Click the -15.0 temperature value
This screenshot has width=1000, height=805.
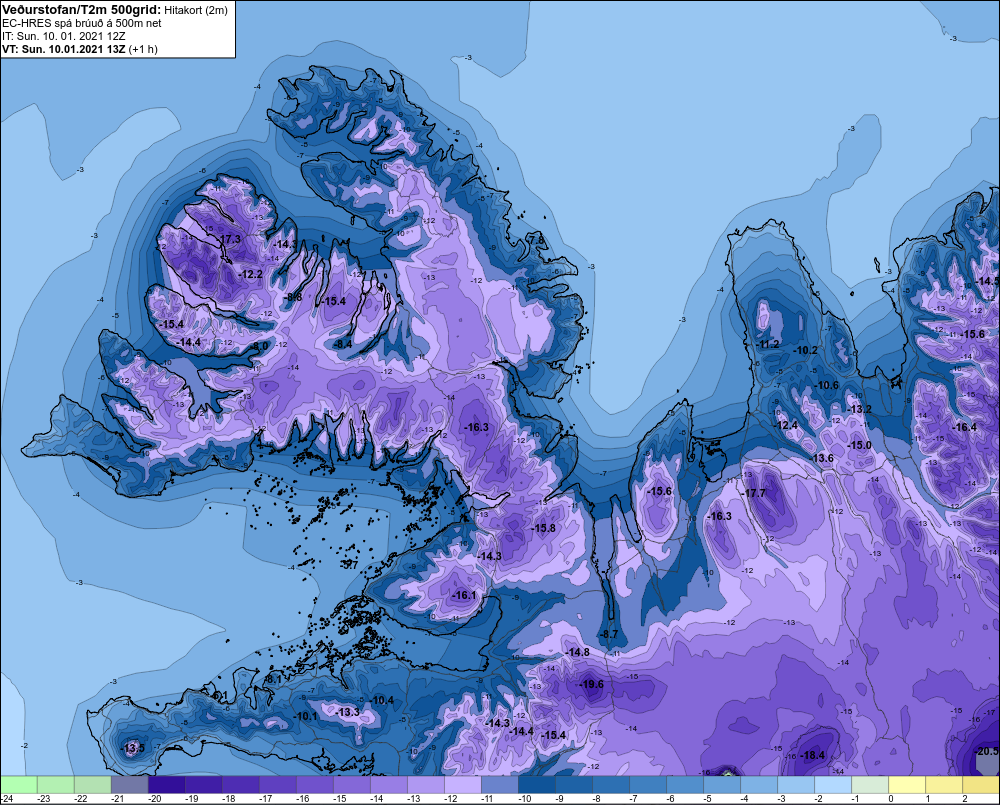point(859,445)
